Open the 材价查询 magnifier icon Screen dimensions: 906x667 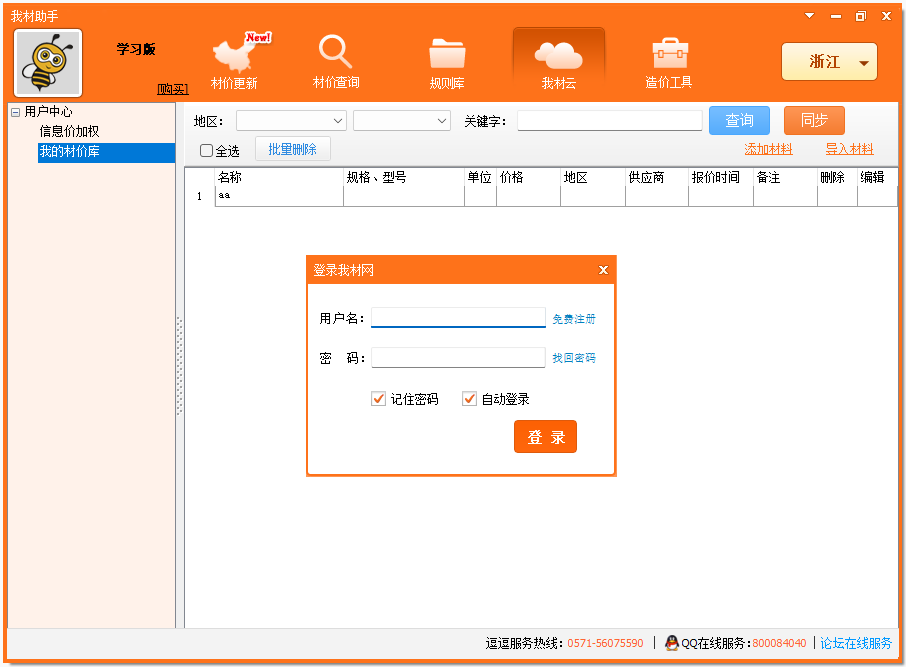pos(336,52)
